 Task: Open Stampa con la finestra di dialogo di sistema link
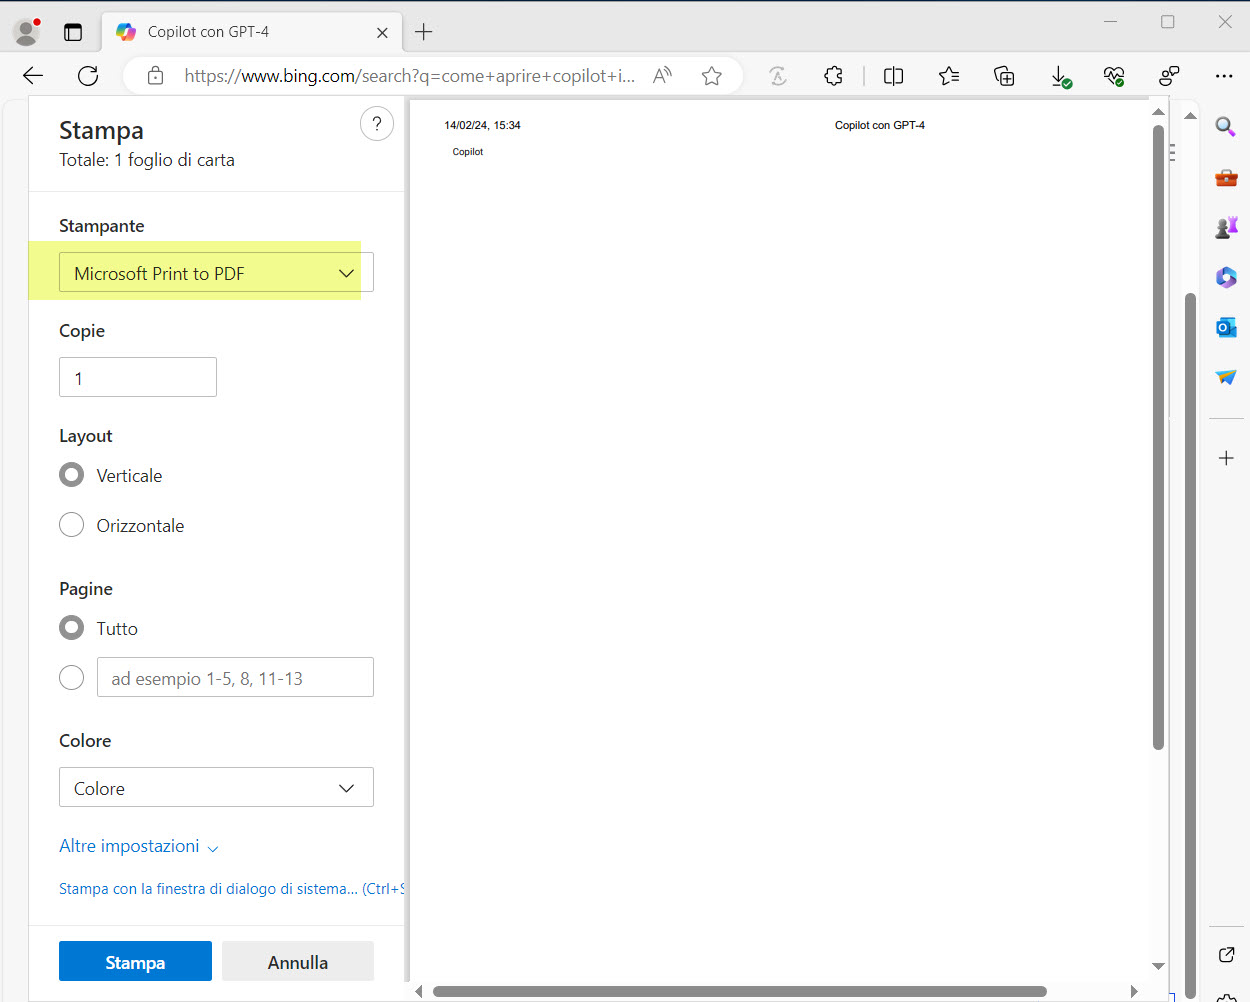coord(231,889)
